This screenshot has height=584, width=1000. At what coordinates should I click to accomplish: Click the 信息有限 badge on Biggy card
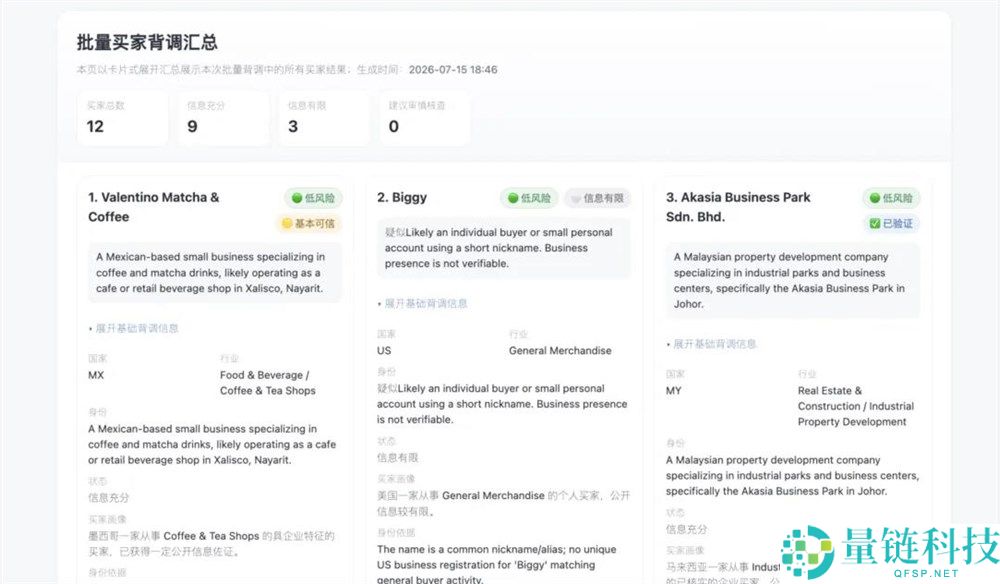(598, 198)
